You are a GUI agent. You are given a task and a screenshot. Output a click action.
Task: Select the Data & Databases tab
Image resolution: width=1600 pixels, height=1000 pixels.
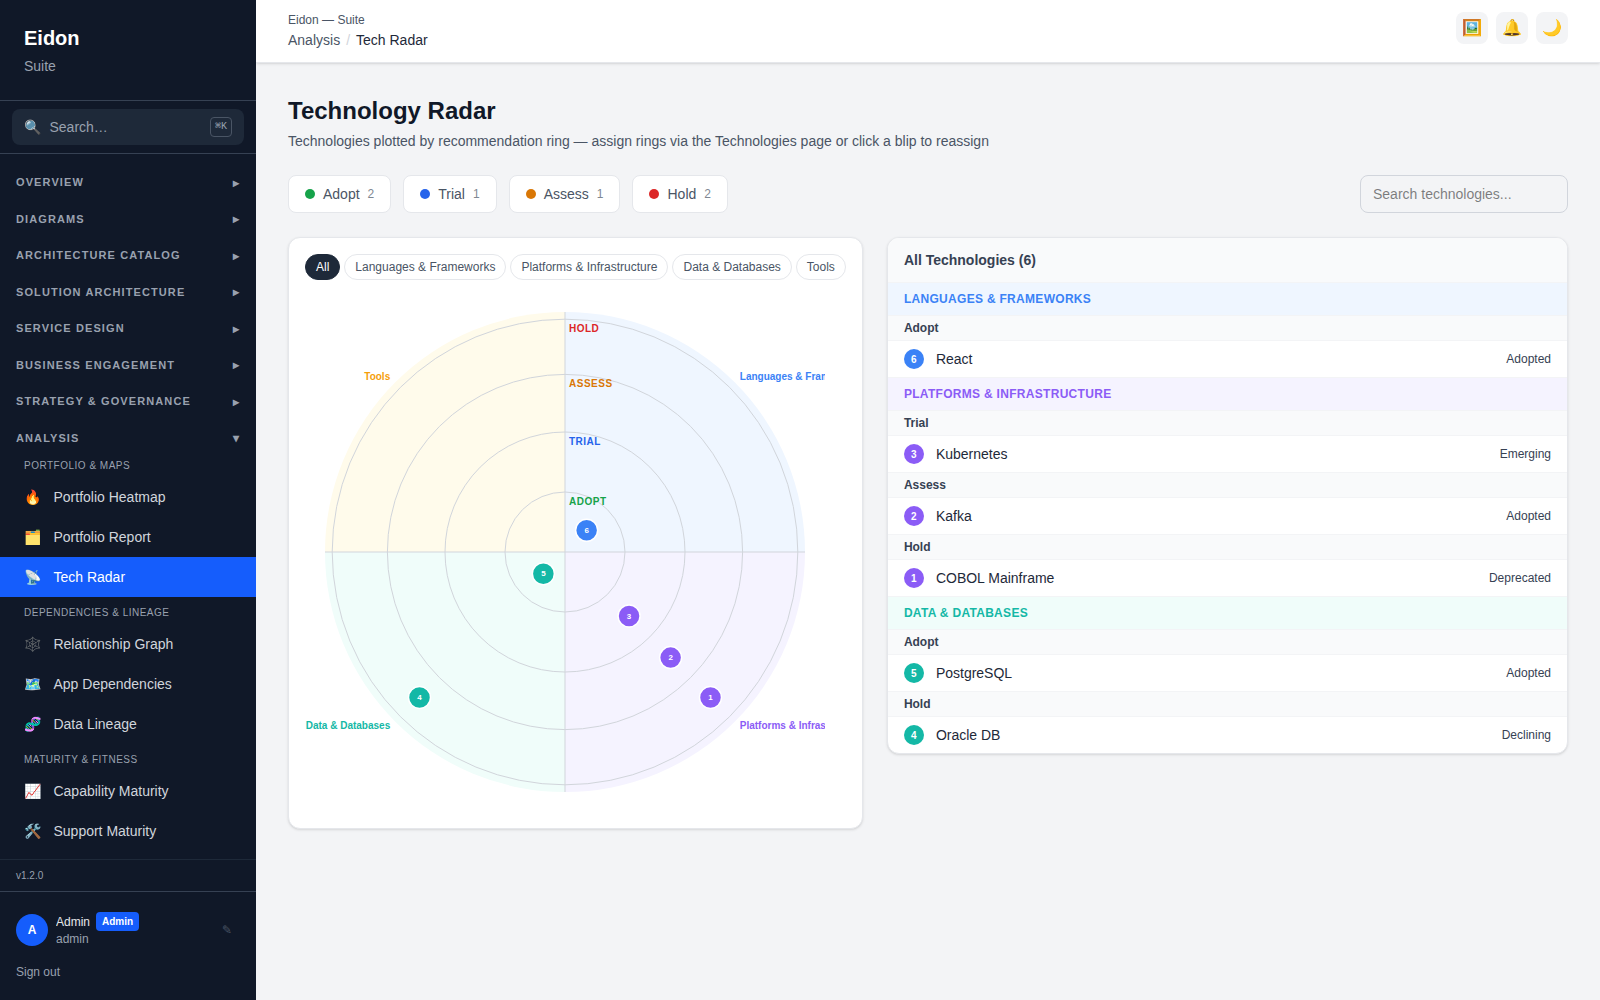coord(732,267)
